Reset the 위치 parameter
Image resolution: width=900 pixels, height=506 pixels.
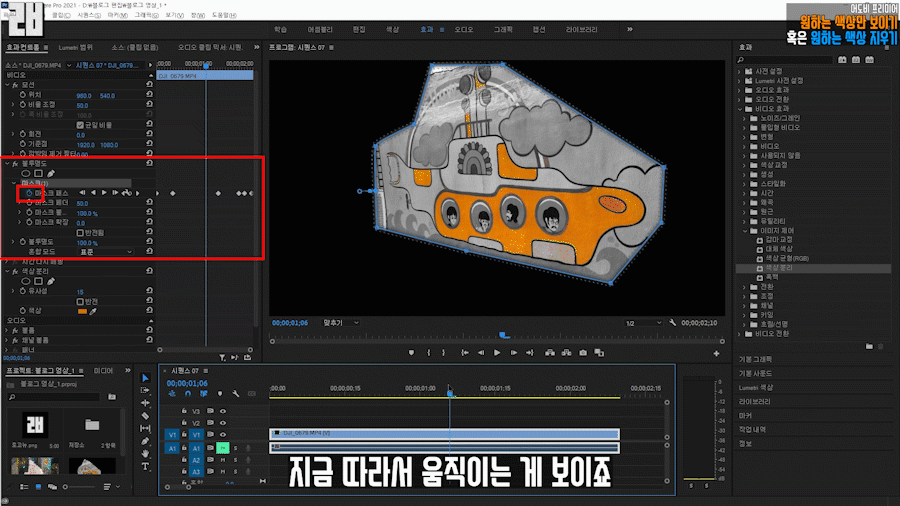point(149,94)
